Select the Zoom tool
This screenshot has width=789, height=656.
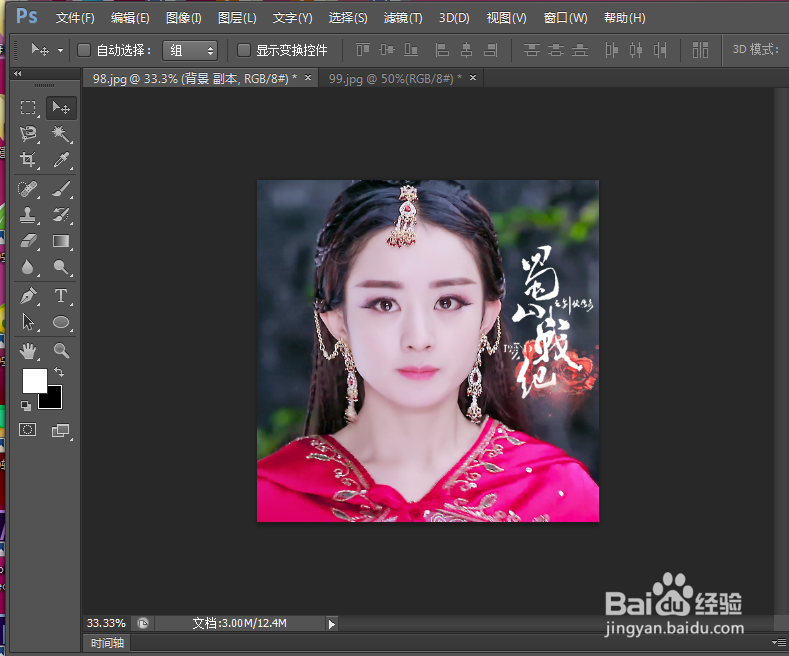61,351
